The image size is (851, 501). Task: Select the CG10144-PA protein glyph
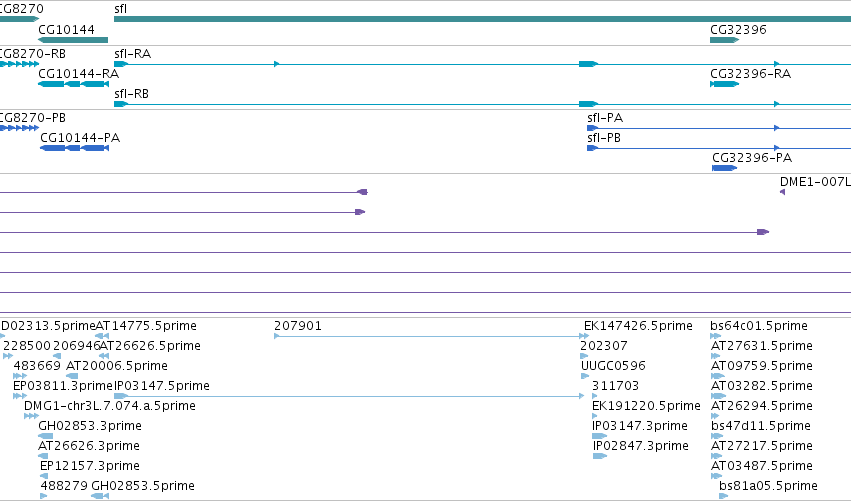pos(74,148)
